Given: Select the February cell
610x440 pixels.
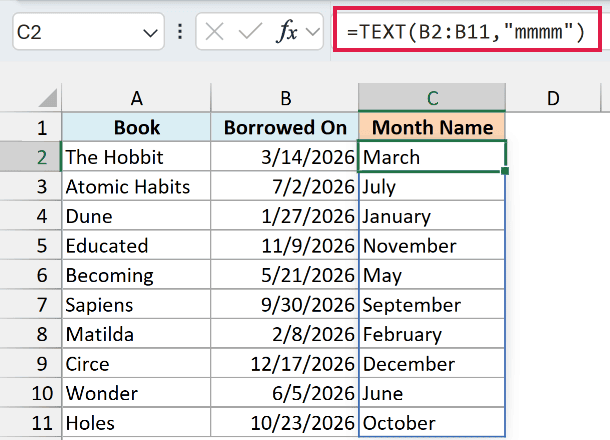Looking at the screenshot, I should click(432, 334).
